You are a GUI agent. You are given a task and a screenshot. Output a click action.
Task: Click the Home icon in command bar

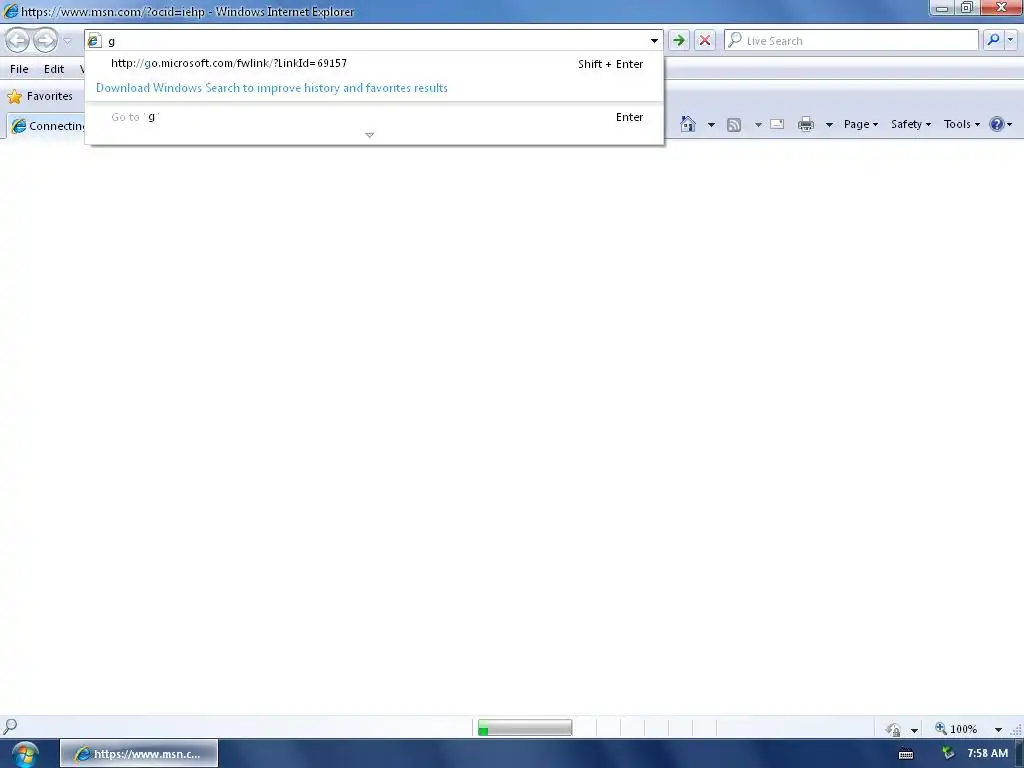687,124
